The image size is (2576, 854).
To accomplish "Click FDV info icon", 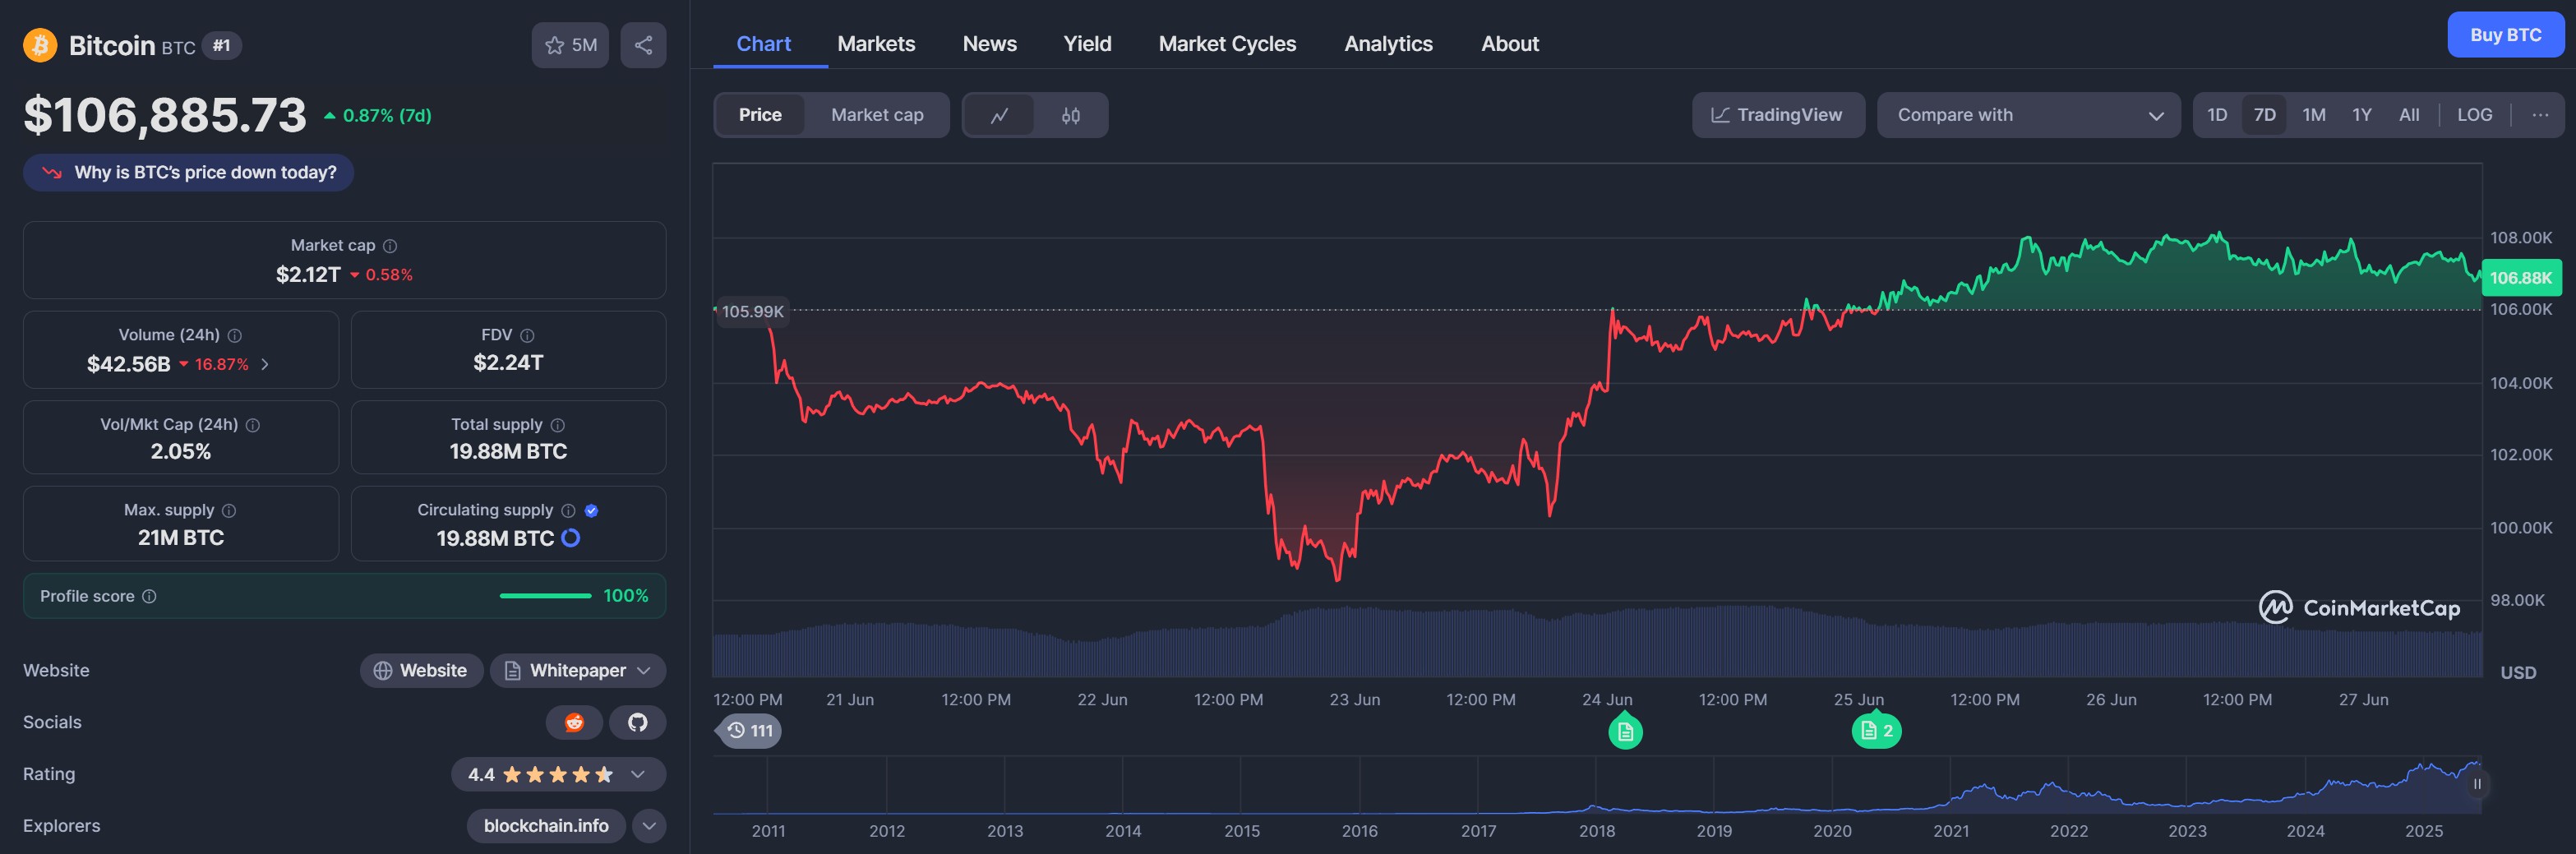I will (527, 336).
